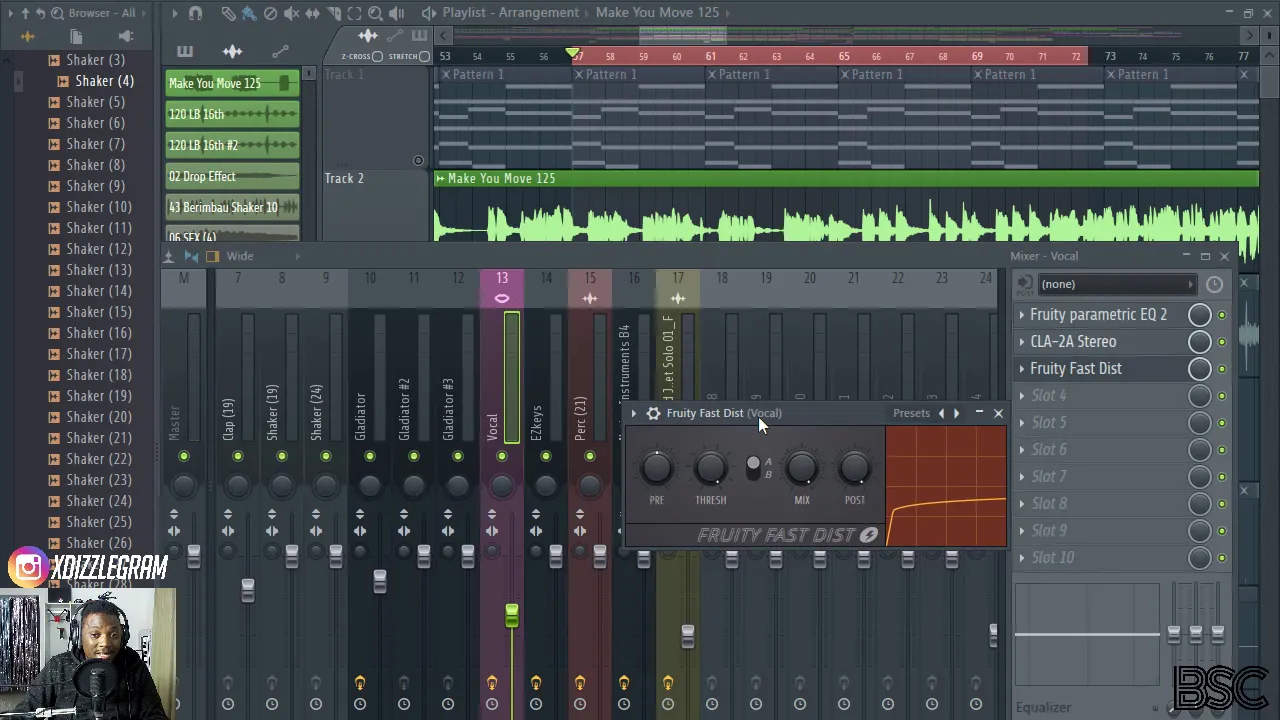This screenshot has height=720, width=1280.
Task: Toggle the STRETCH checkbox
Action: pos(424,56)
